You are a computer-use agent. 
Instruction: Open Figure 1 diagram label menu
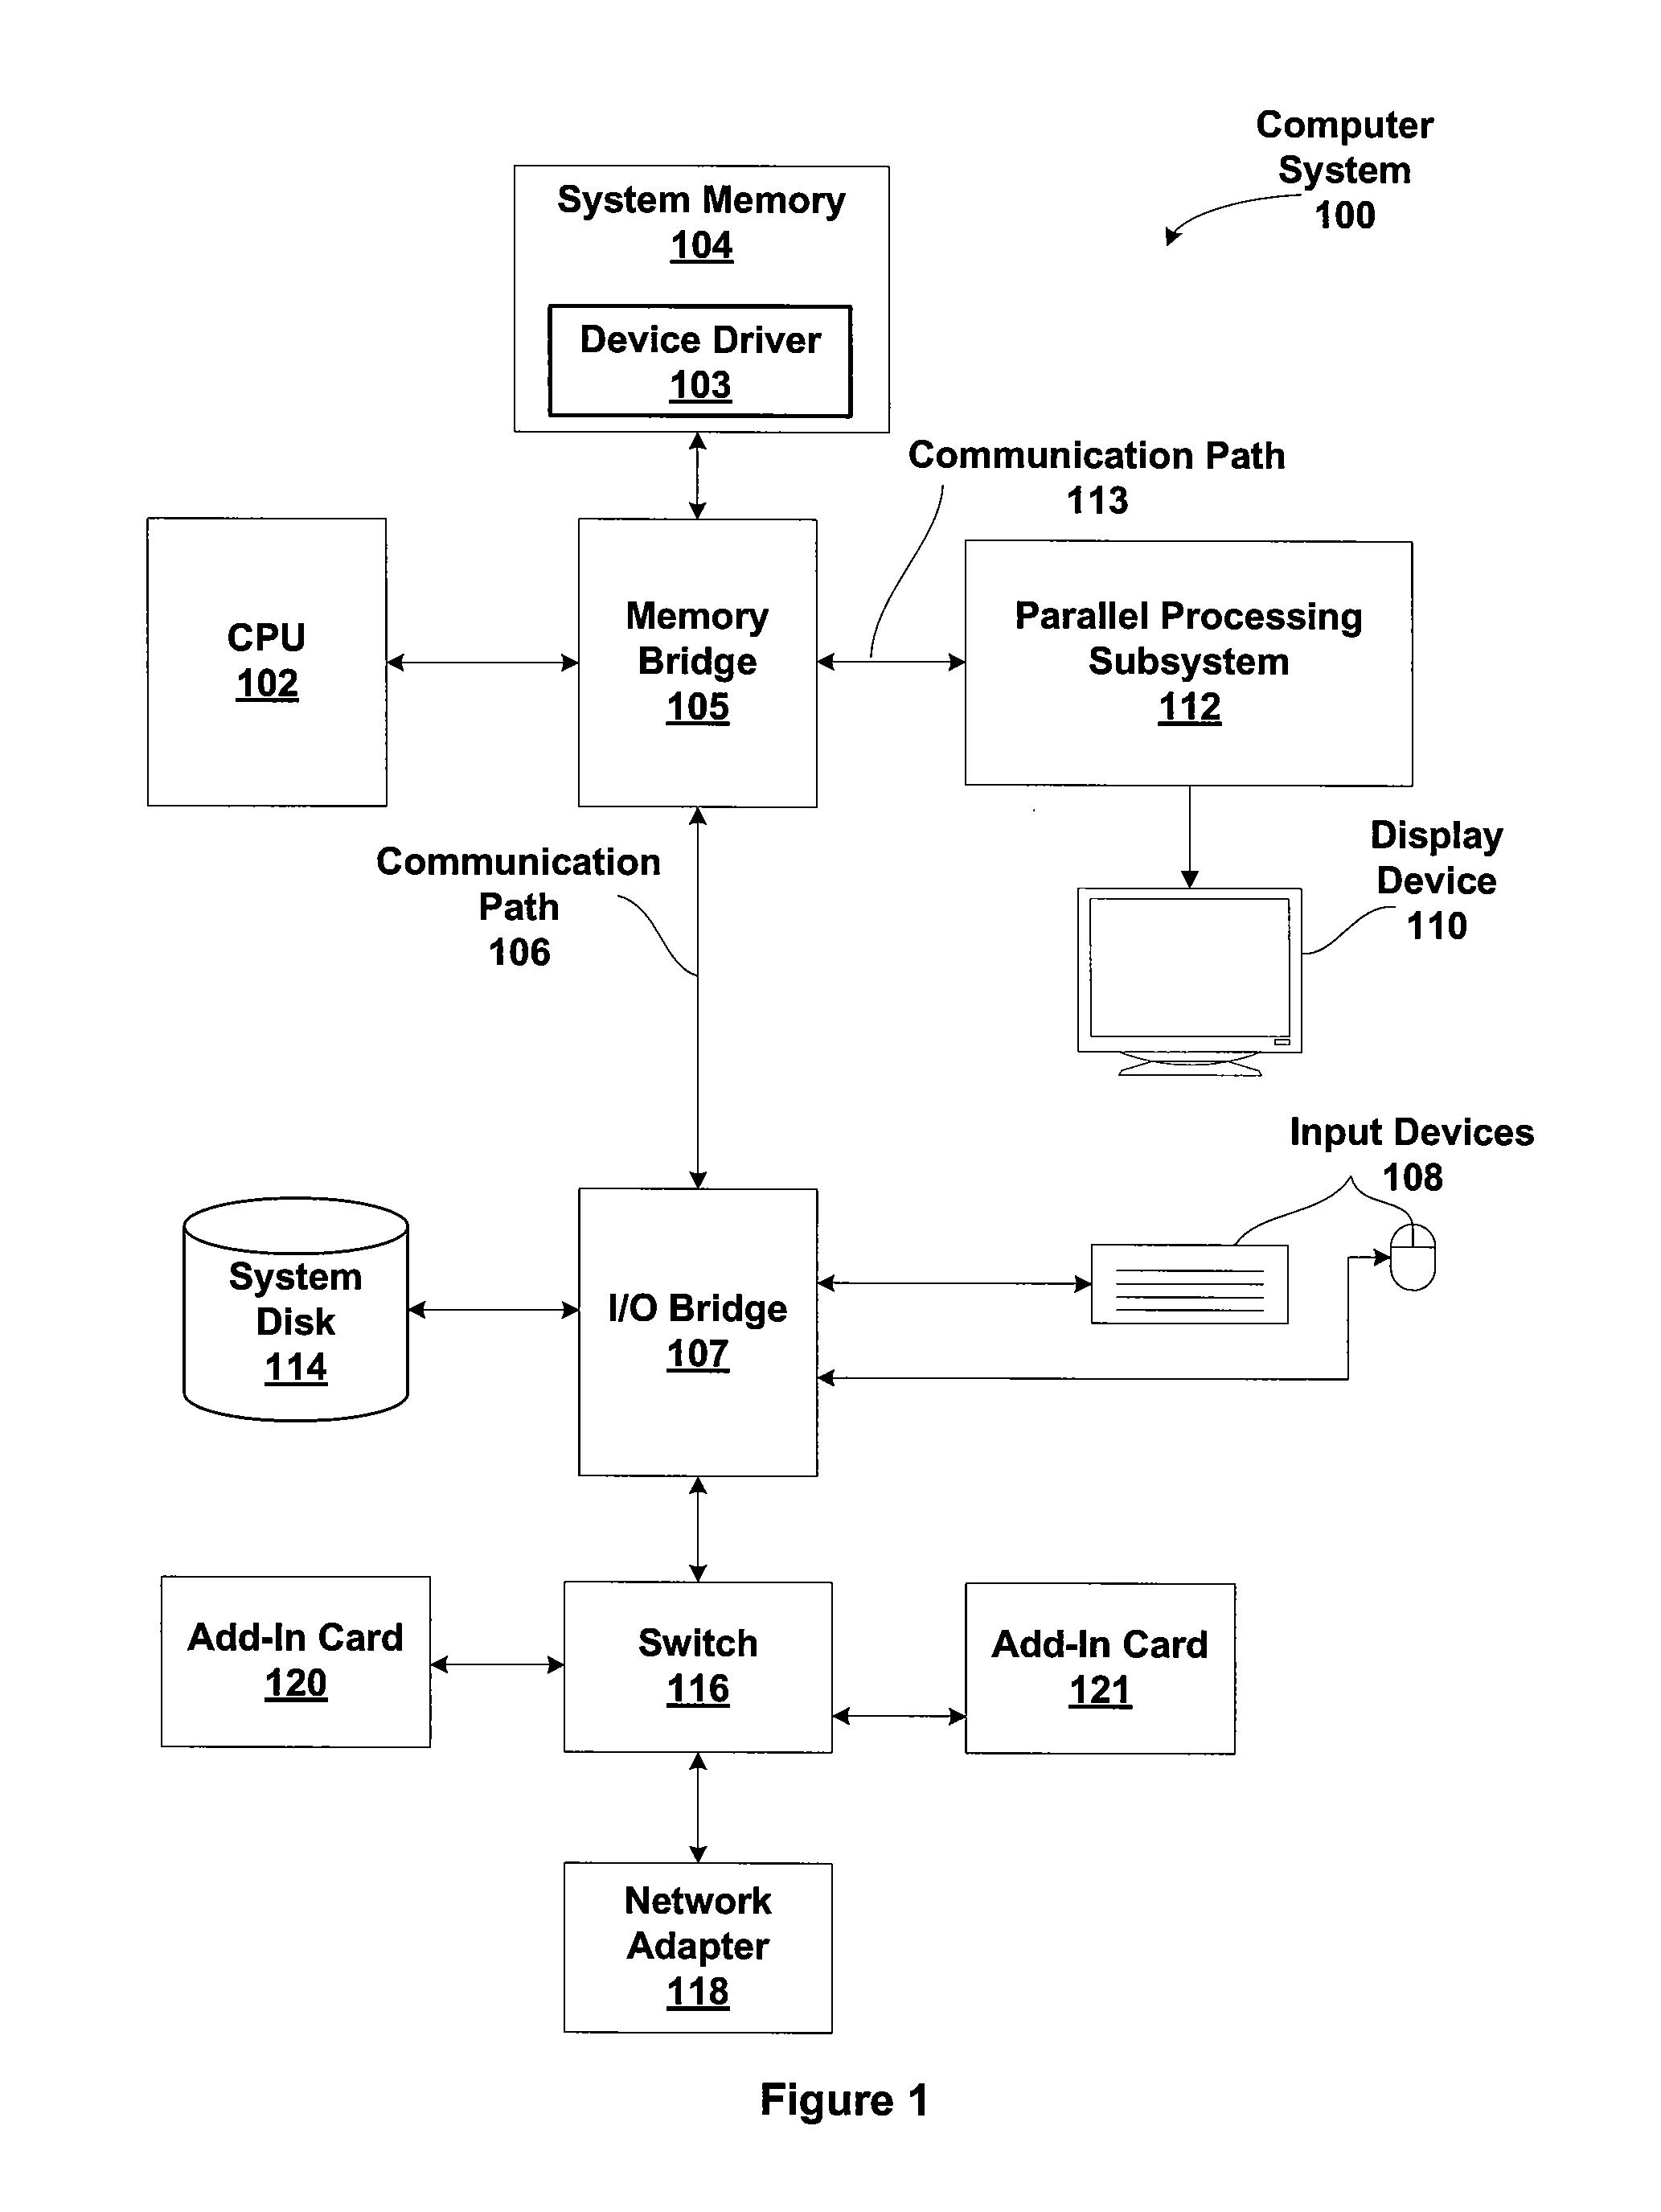pyautogui.click(x=829, y=2102)
